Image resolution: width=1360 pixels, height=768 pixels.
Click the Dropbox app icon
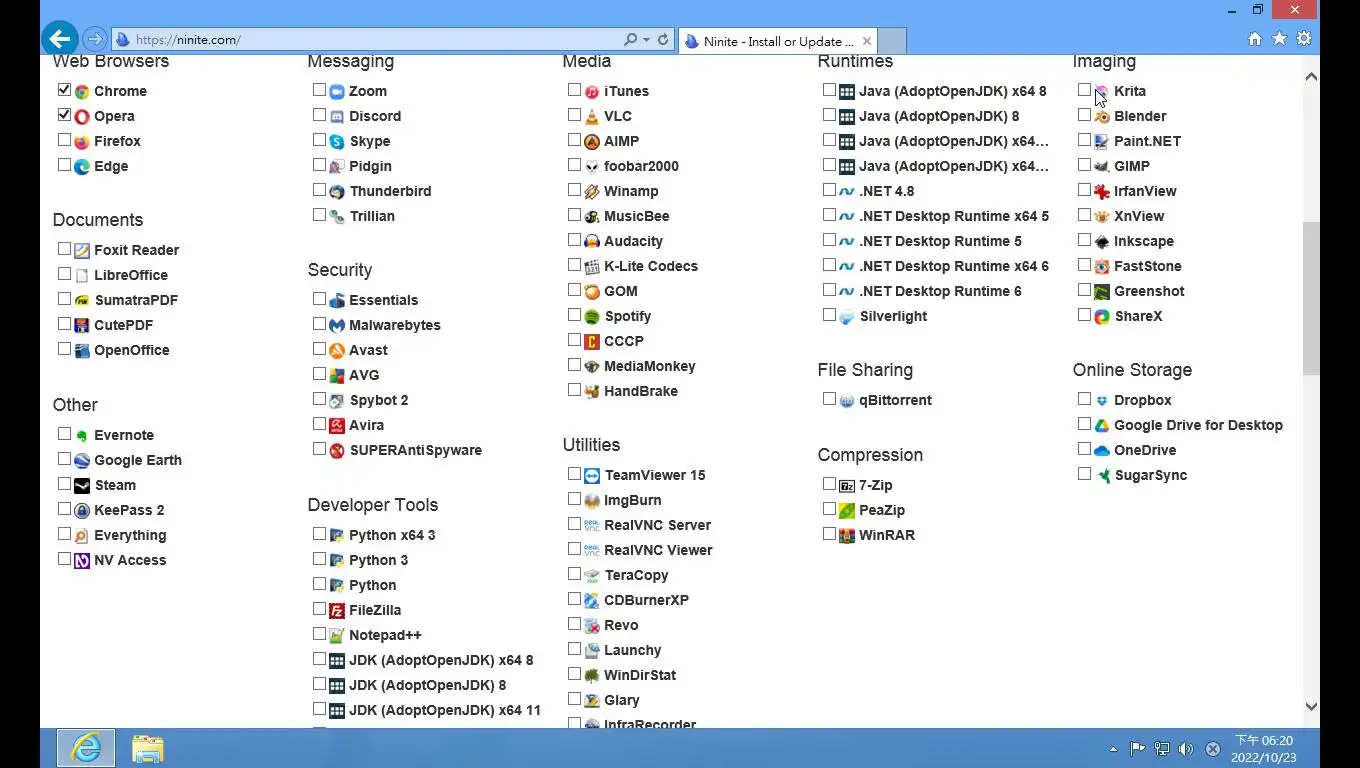(x=1102, y=400)
